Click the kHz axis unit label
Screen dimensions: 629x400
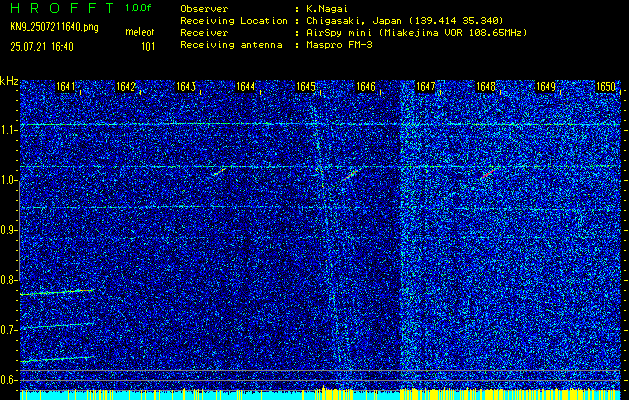coord(9,81)
